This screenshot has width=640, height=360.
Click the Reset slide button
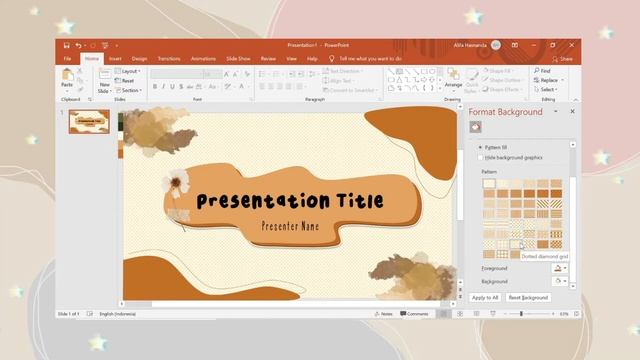[x=124, y=80]
